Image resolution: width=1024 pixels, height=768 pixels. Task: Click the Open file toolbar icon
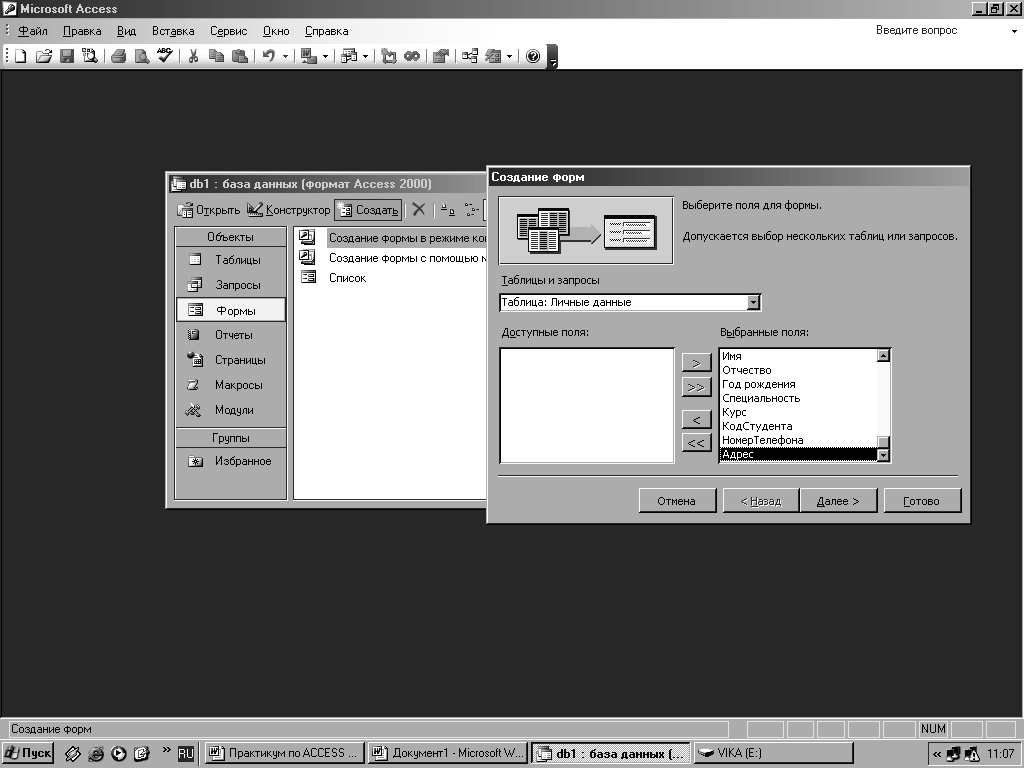point(43,56)
